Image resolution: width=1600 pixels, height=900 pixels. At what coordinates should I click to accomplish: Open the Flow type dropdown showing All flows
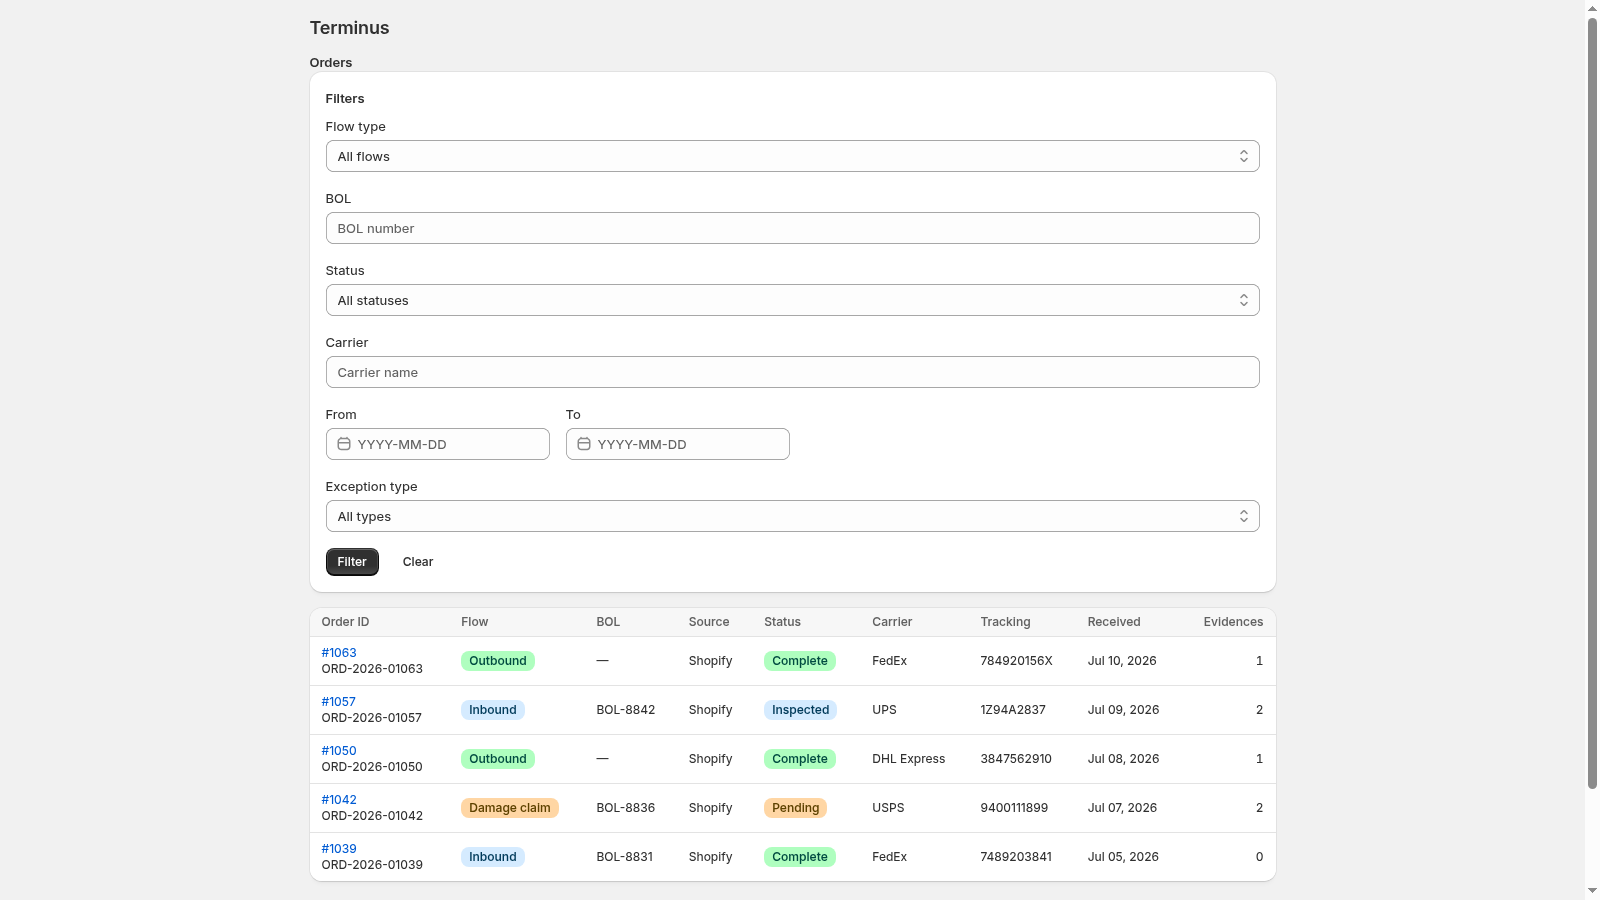[792, 156]
